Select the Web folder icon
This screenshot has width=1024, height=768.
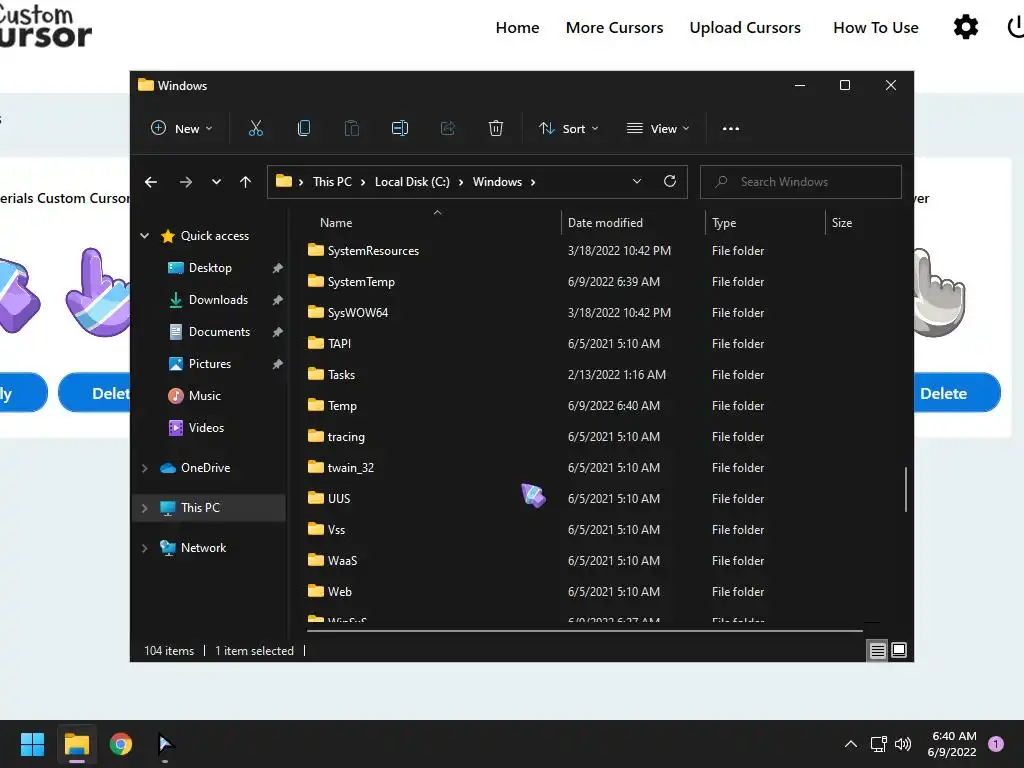coord(316,591)
